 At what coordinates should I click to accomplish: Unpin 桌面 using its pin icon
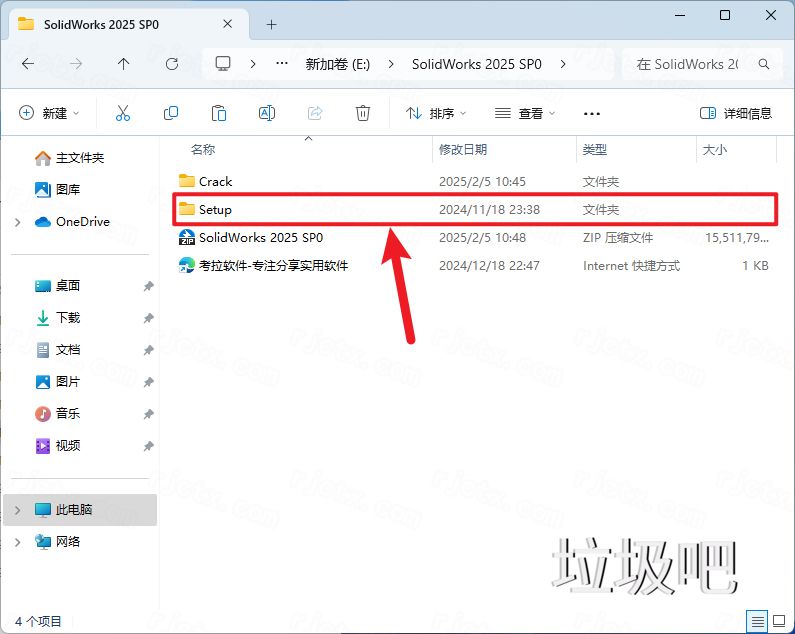click(148, 286)
